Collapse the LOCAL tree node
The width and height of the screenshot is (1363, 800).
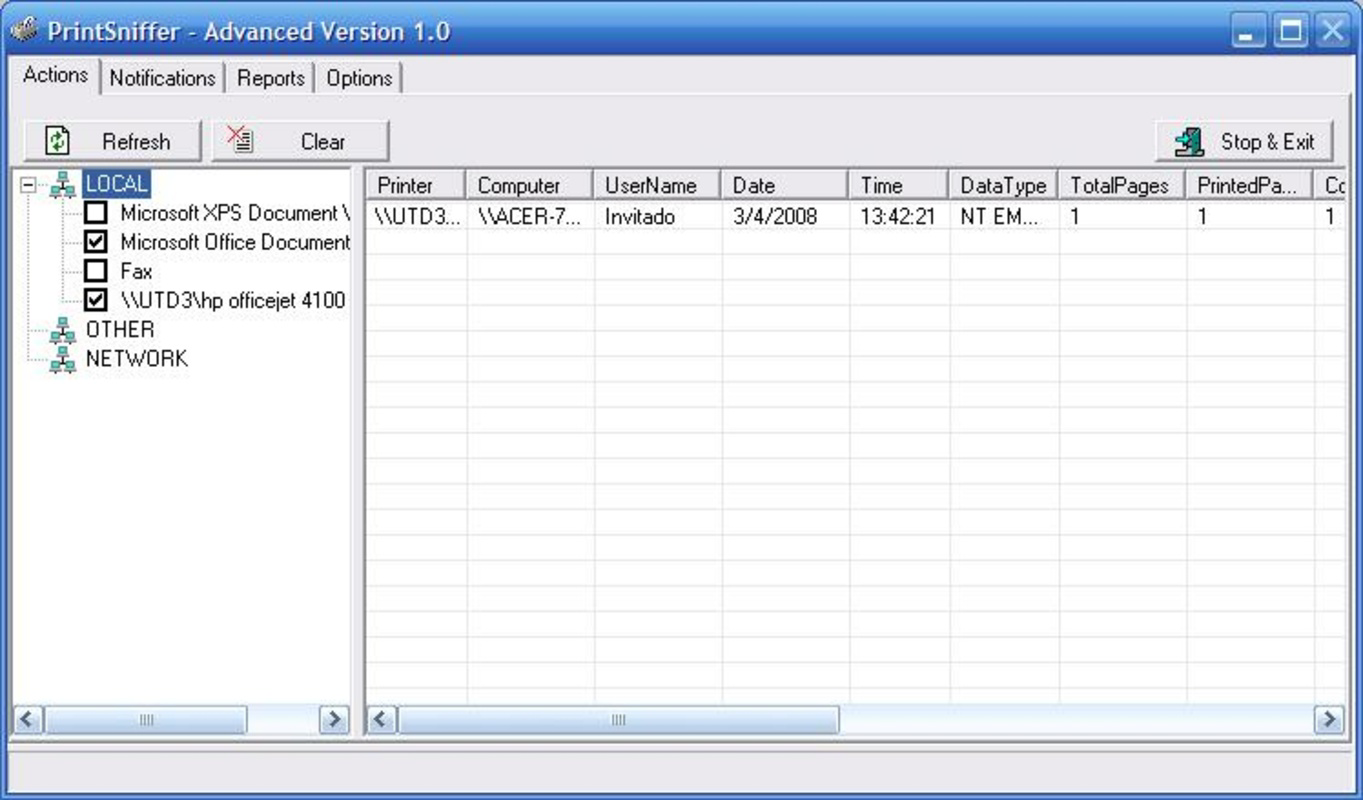coord(28,185)
